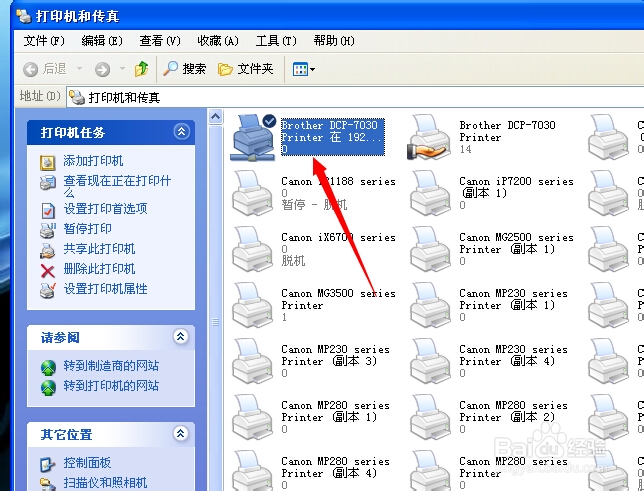Click the Canon MG3500 series Printer name text
The width and height of the screenshot is (644, 491).
pyautogui.click(x=338, y=299)
